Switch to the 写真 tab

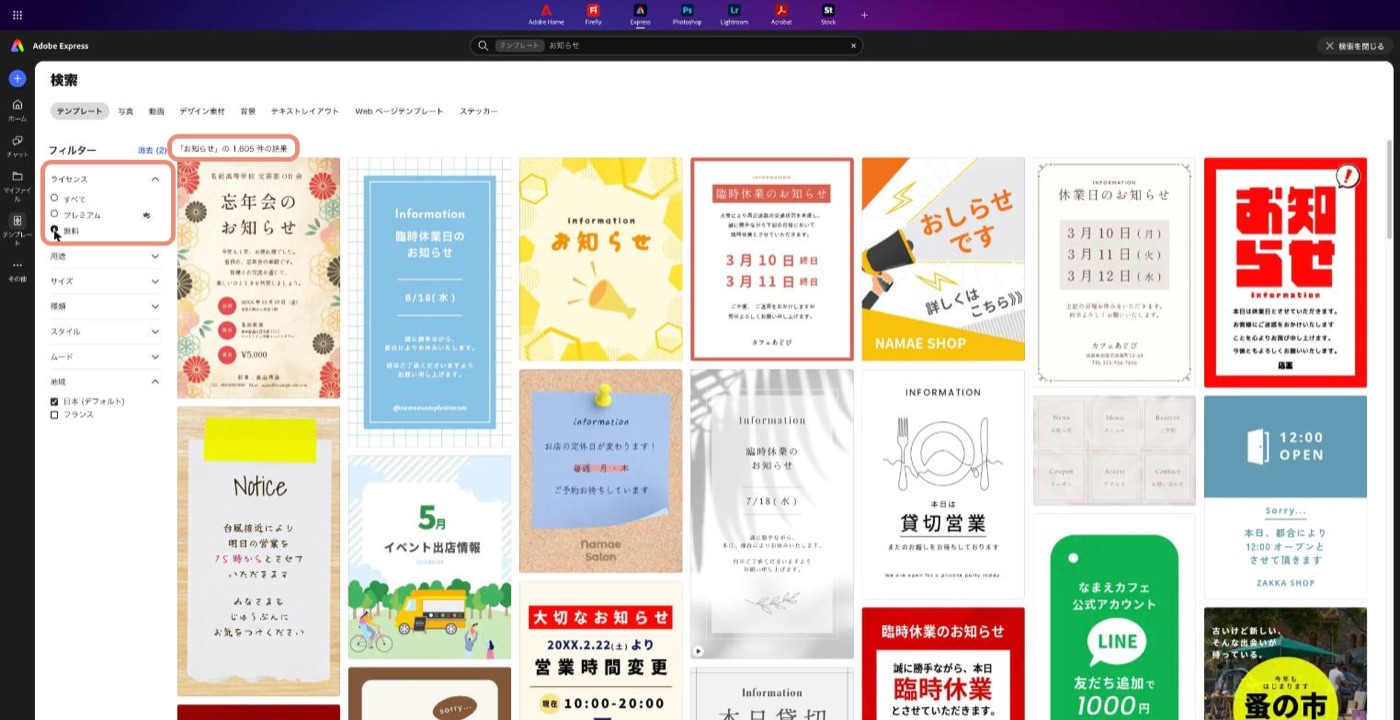click(126, 111)
